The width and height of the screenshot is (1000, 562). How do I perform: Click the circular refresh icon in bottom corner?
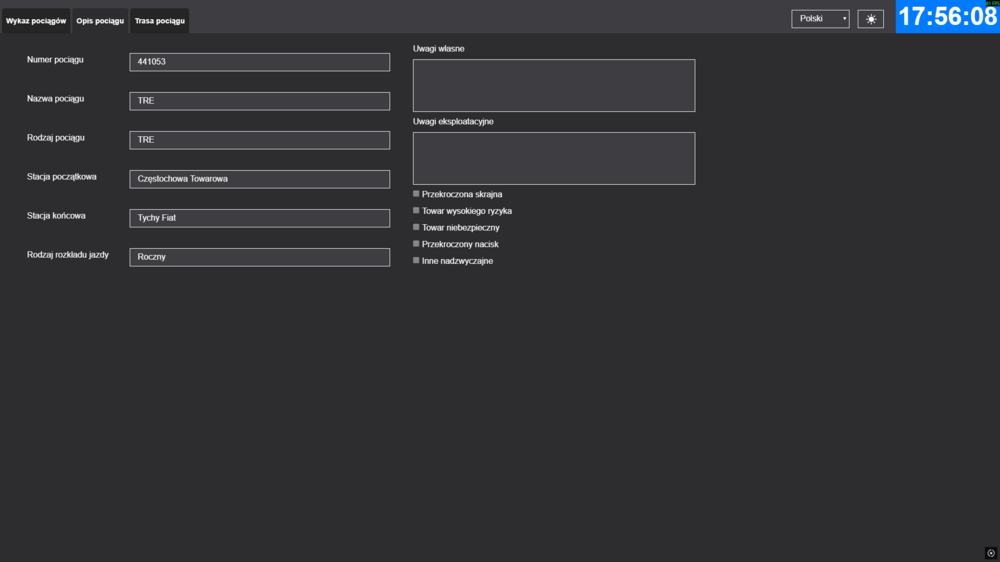pos(990,553)
